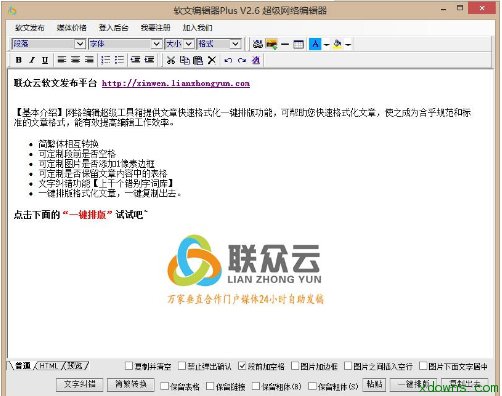Click the blue font color A swatch
Screen dimensions: 502x396
click(x=315, y=44)
